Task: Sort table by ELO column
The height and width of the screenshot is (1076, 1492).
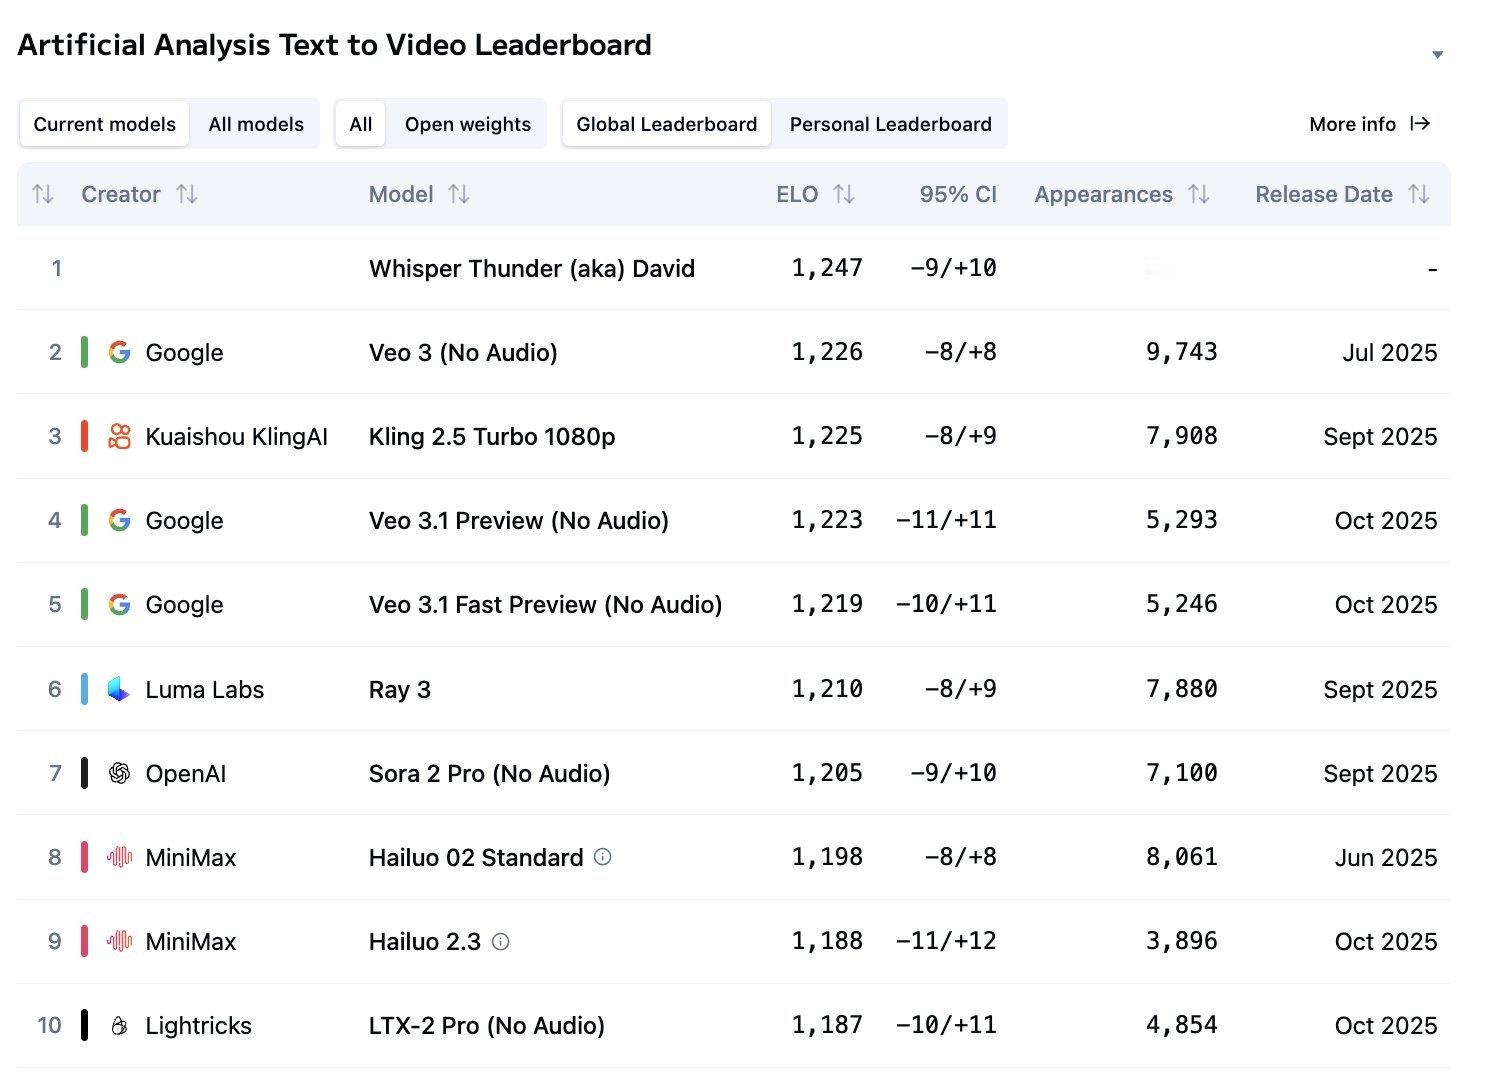Action: (844, 194)
